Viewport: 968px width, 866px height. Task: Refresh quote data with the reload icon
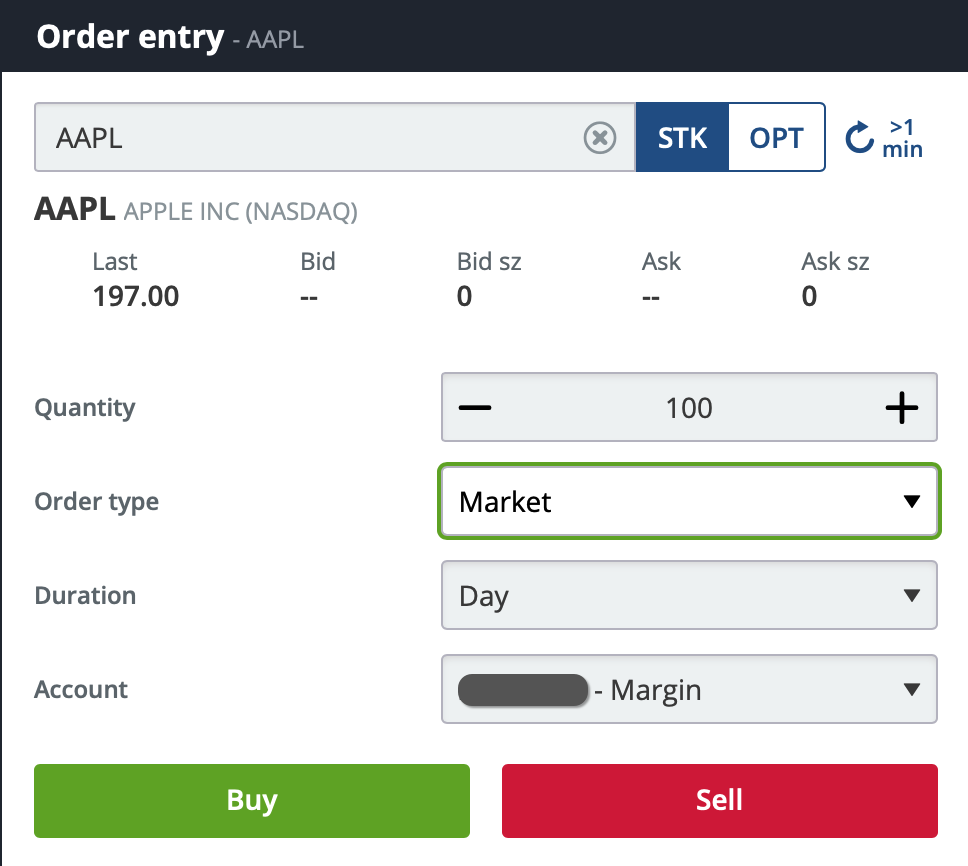(x=859, y=137)
